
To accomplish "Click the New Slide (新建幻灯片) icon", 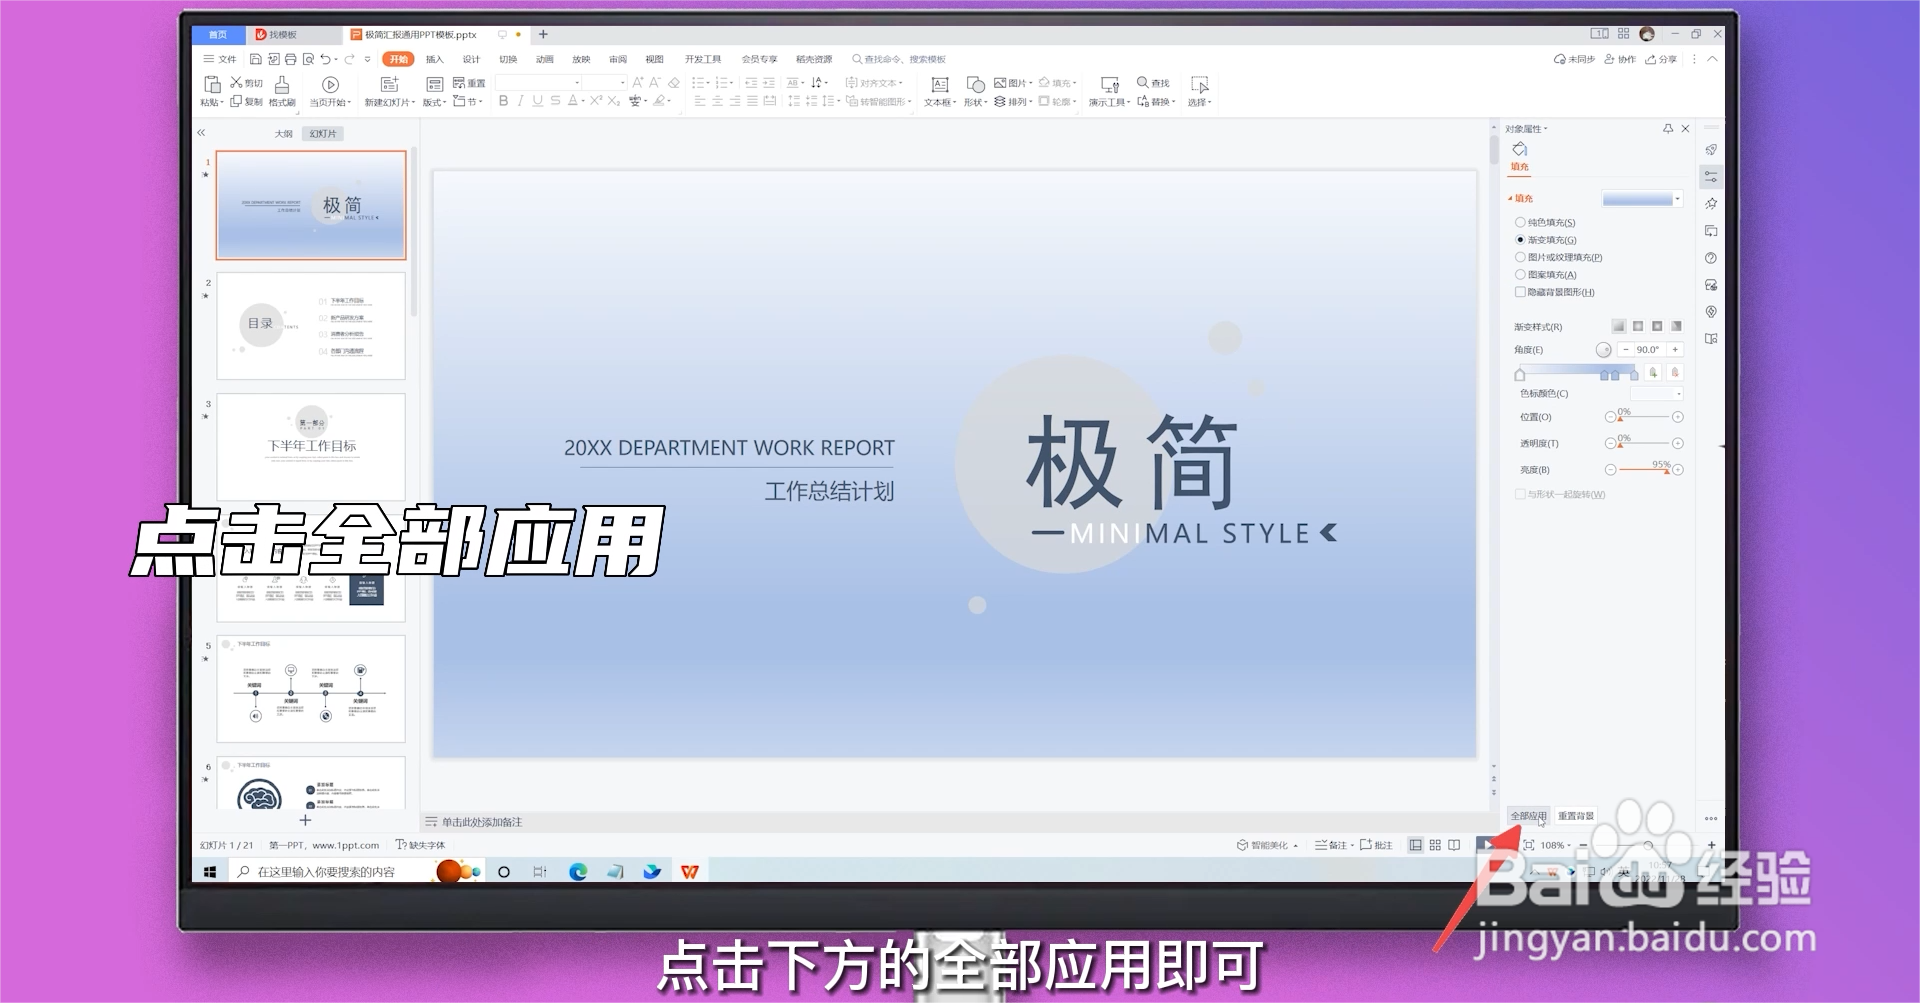I will 390,84.
